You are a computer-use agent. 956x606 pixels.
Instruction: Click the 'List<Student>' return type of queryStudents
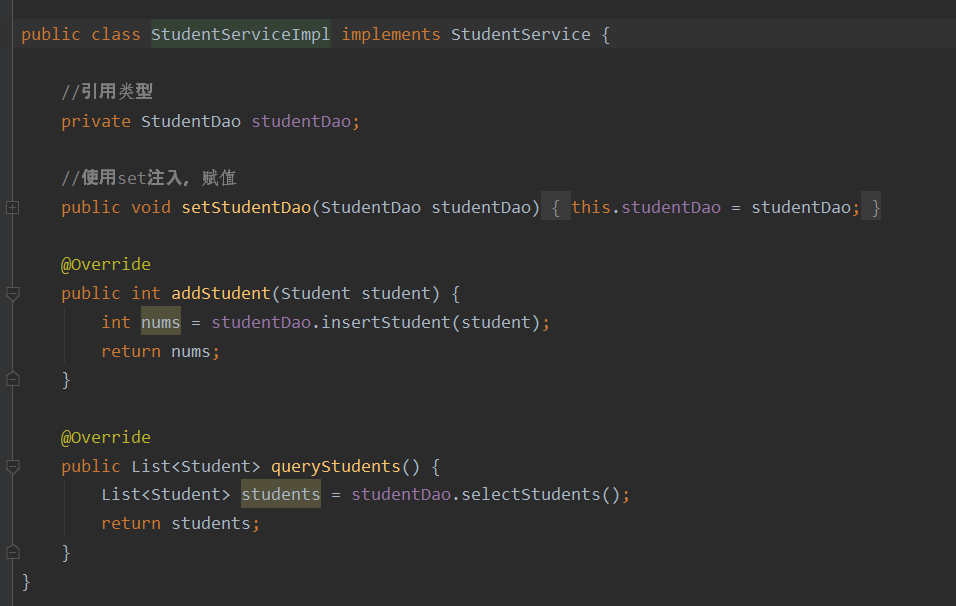pos(196,466)
